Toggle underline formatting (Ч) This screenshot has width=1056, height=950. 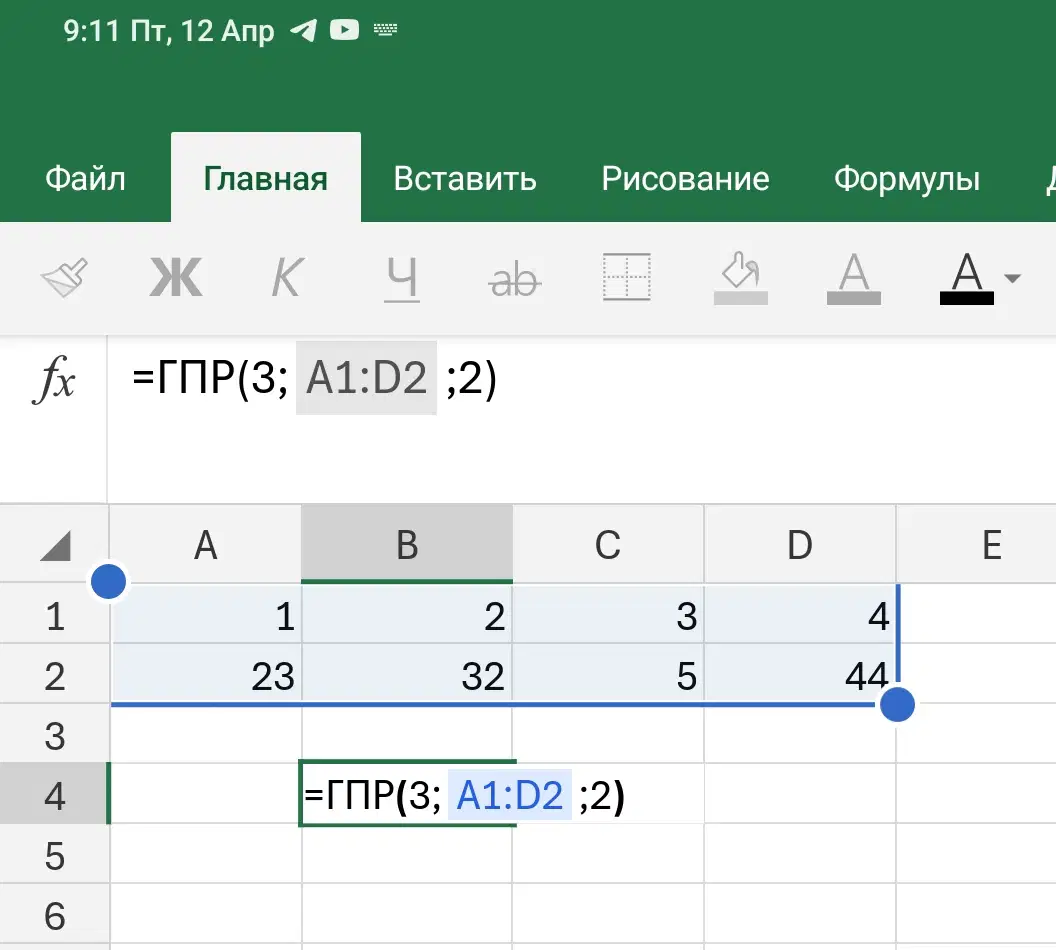402,279
